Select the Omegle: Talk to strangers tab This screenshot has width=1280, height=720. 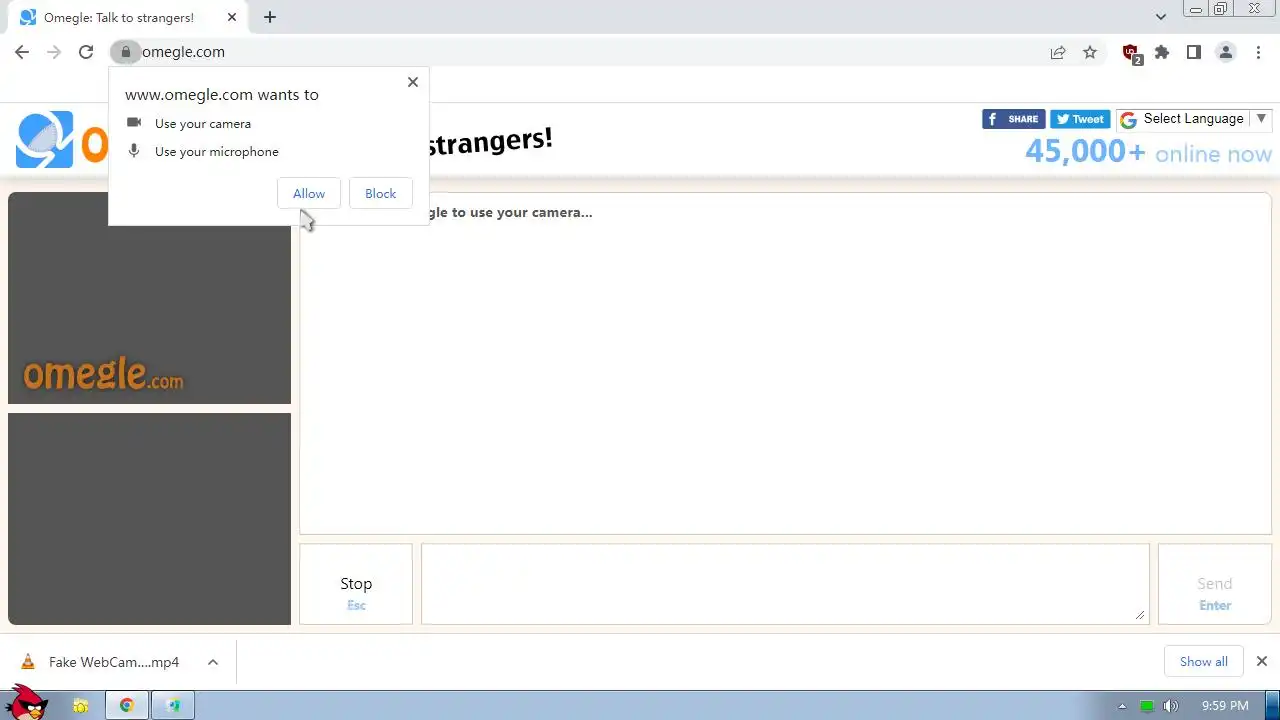coord(128,17)
